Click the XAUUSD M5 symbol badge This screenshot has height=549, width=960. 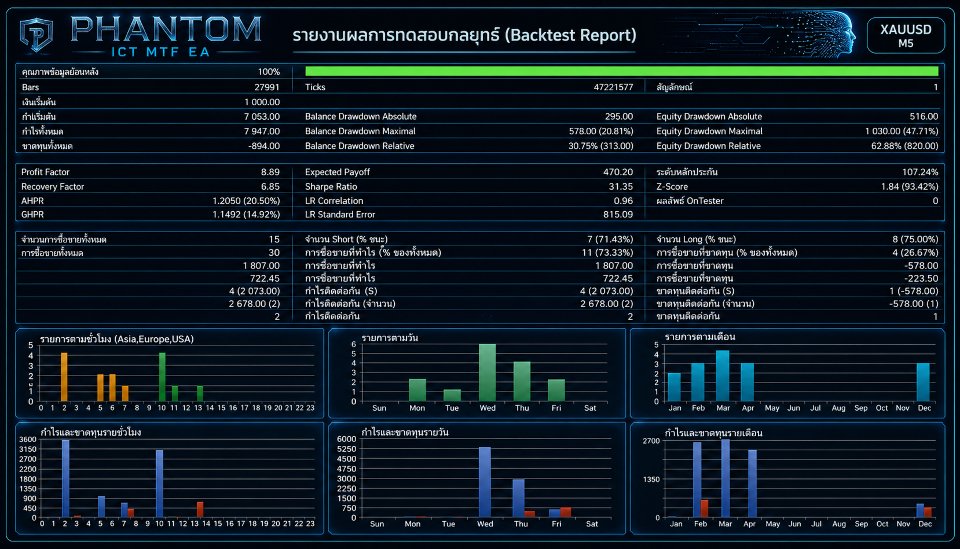906,35
